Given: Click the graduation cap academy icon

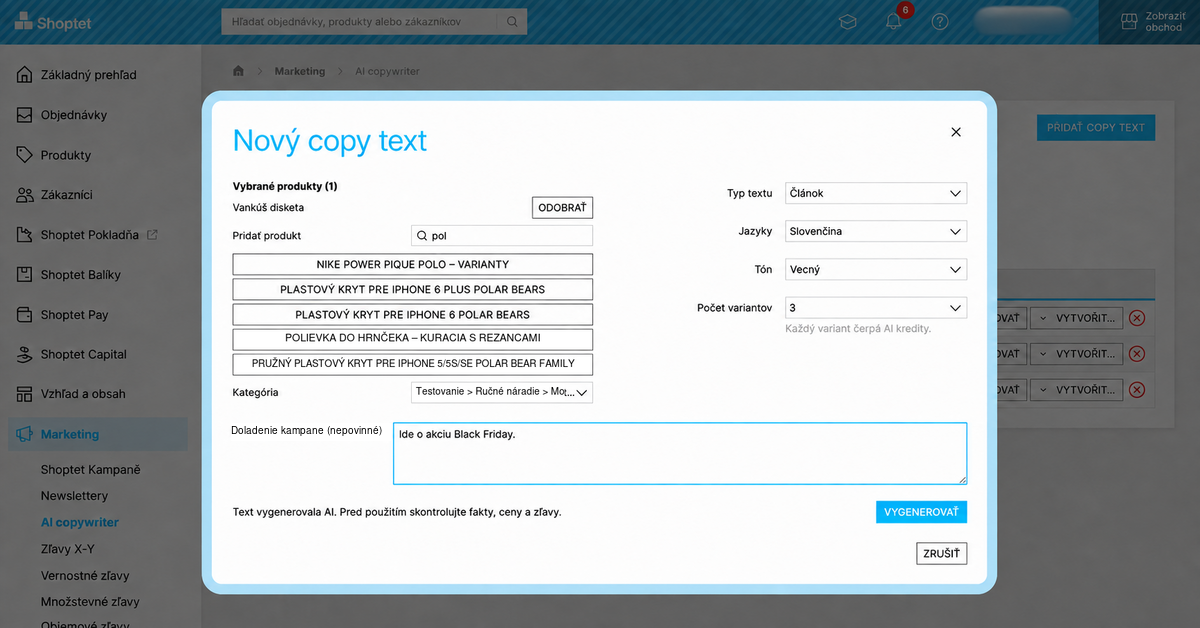Looking at the screenshot, I should click(x=848, y=21).
